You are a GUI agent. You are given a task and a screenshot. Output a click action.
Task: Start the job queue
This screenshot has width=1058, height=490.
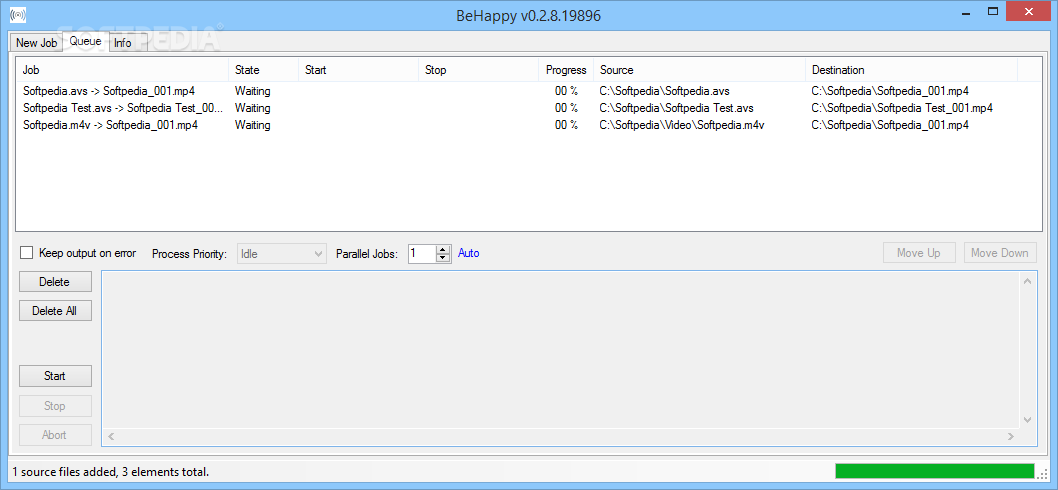click(x=55, y=375)
